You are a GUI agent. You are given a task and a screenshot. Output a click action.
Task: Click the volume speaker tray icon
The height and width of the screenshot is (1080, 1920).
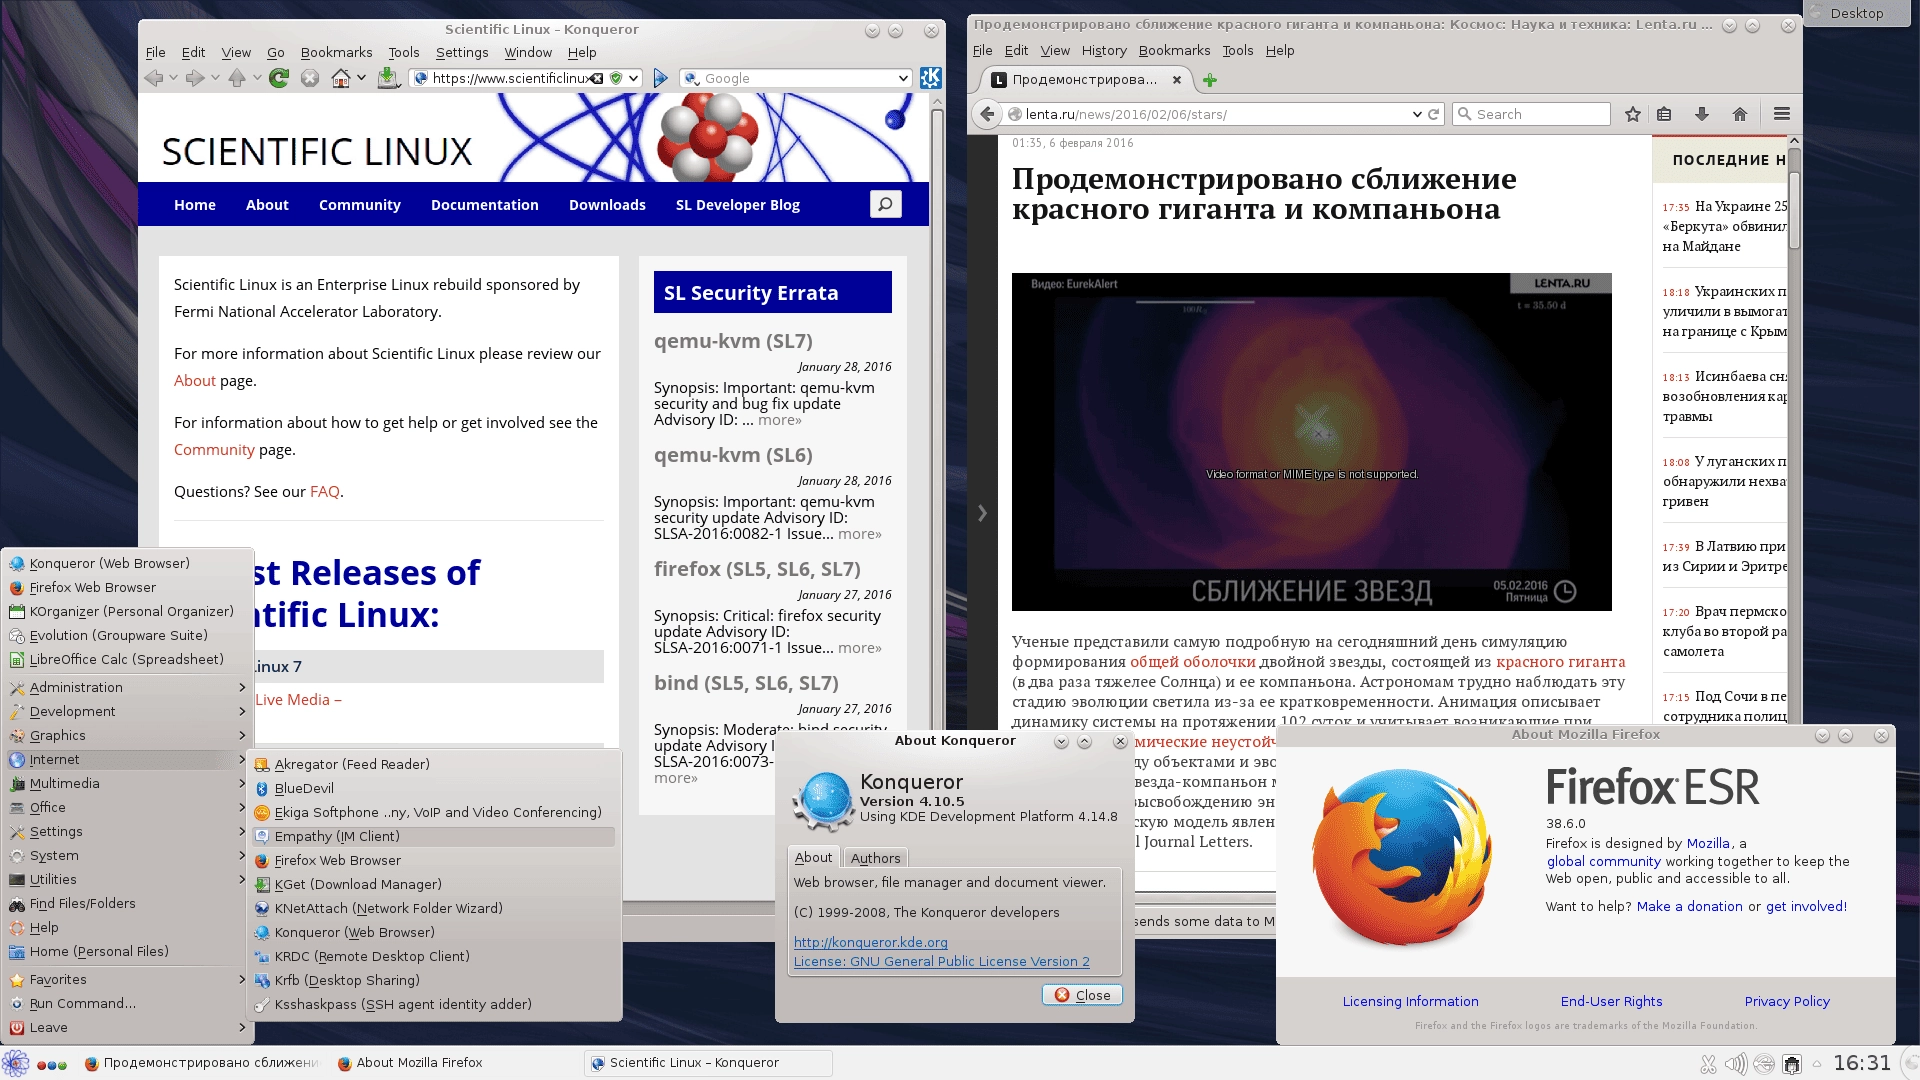pyautogui.click(x=1735, y=1064)
